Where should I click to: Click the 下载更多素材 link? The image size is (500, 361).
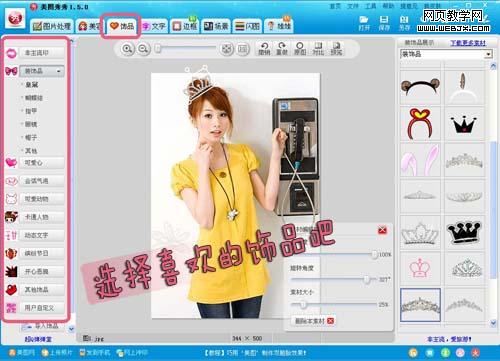468,43
